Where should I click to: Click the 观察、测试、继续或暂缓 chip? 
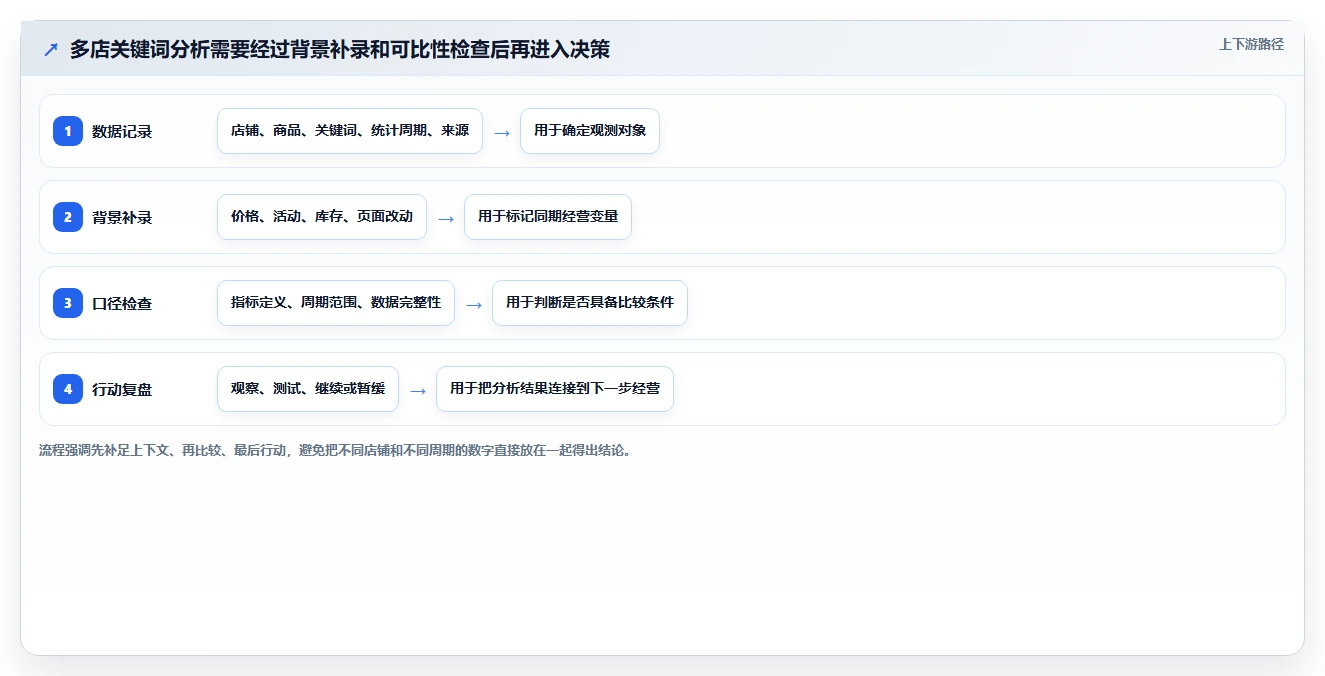308,389
